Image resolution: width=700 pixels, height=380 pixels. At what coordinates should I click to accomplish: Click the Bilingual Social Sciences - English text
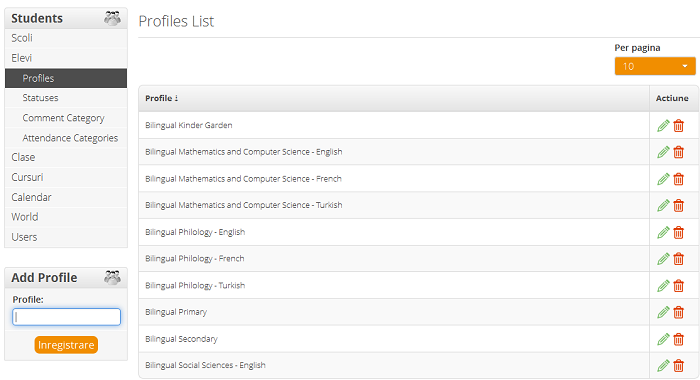(x=205, y=365)
